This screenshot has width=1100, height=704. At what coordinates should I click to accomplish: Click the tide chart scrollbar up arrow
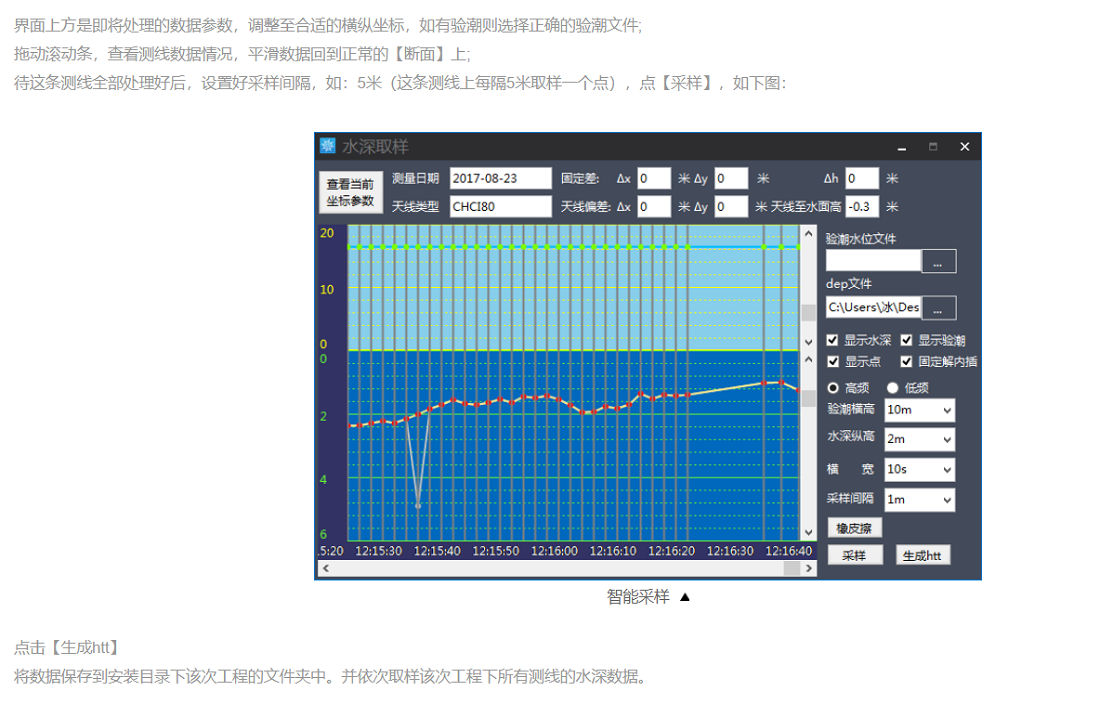808,234
